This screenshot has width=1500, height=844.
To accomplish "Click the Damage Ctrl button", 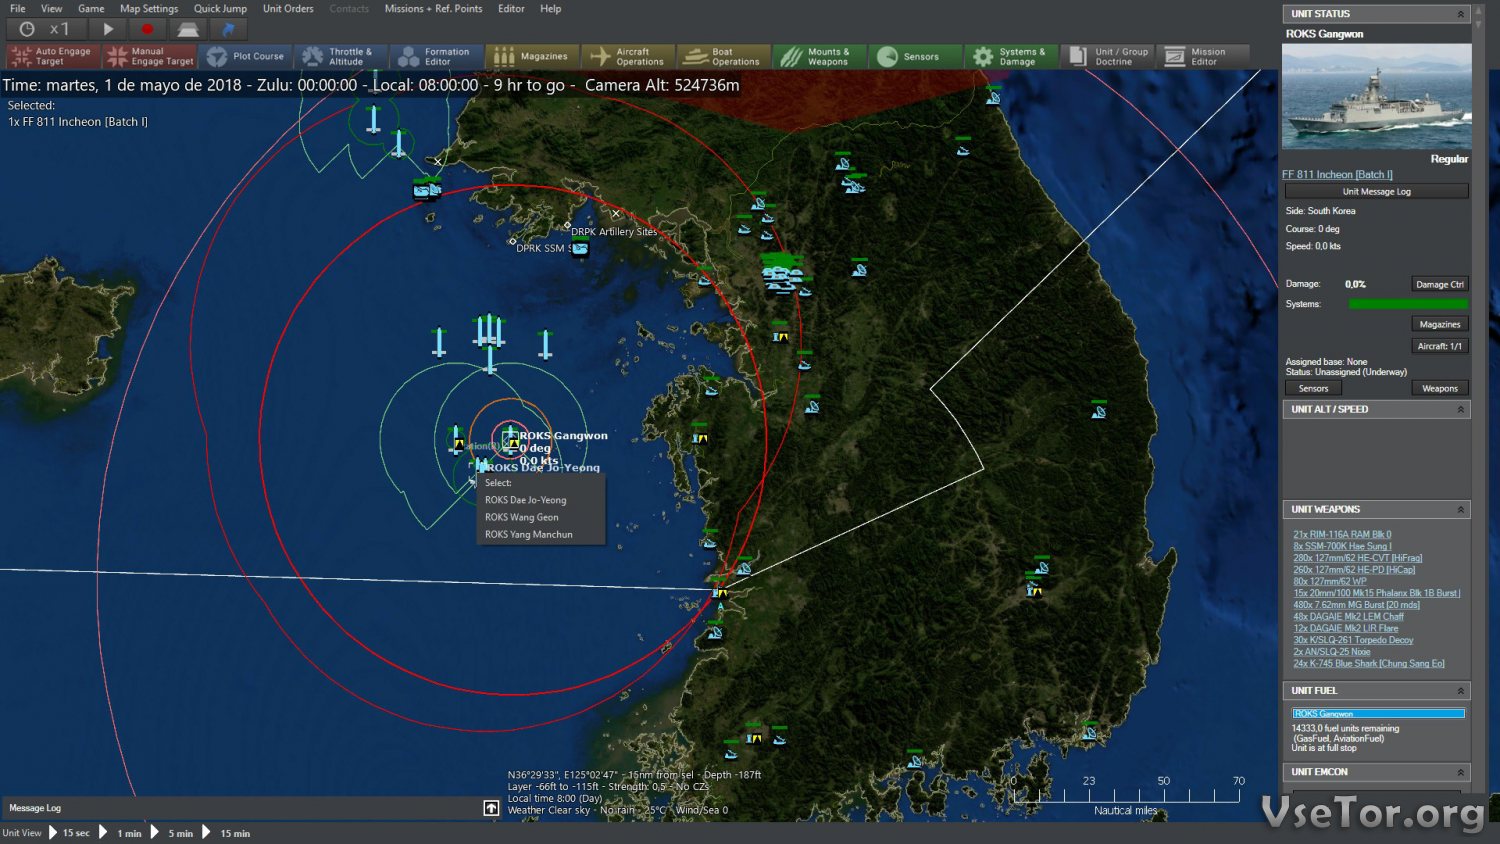I will coord(1439,284).
